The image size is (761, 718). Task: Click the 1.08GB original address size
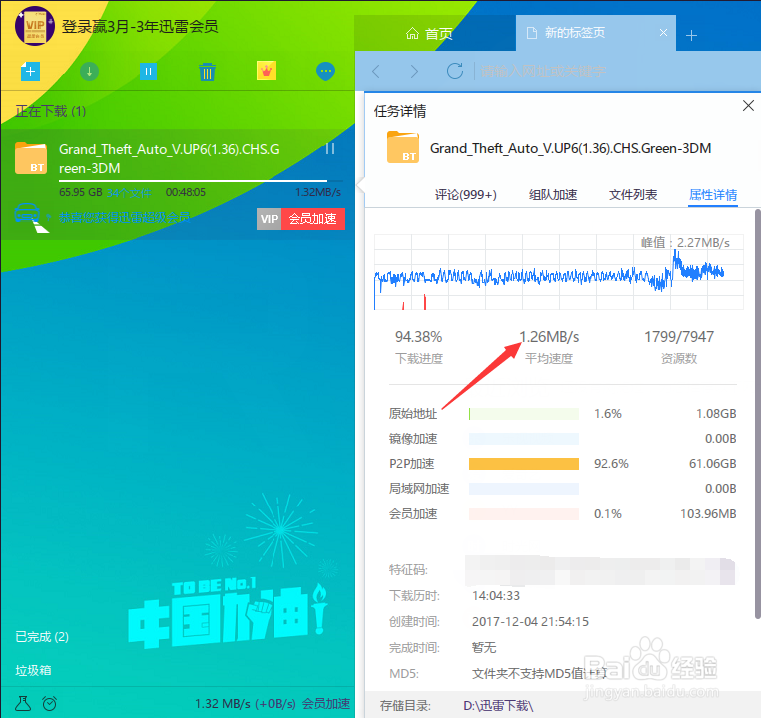pyautogui.click(x=716, y=414)
